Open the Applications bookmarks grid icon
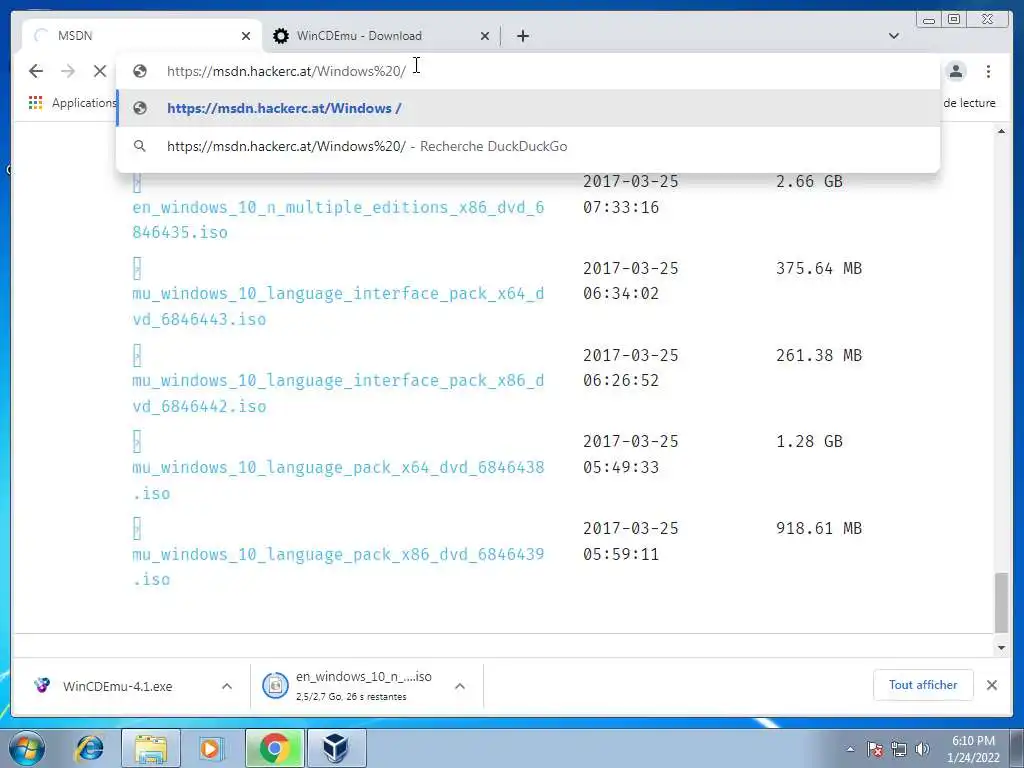This screenshot has height=768, width=1024. 35,103
